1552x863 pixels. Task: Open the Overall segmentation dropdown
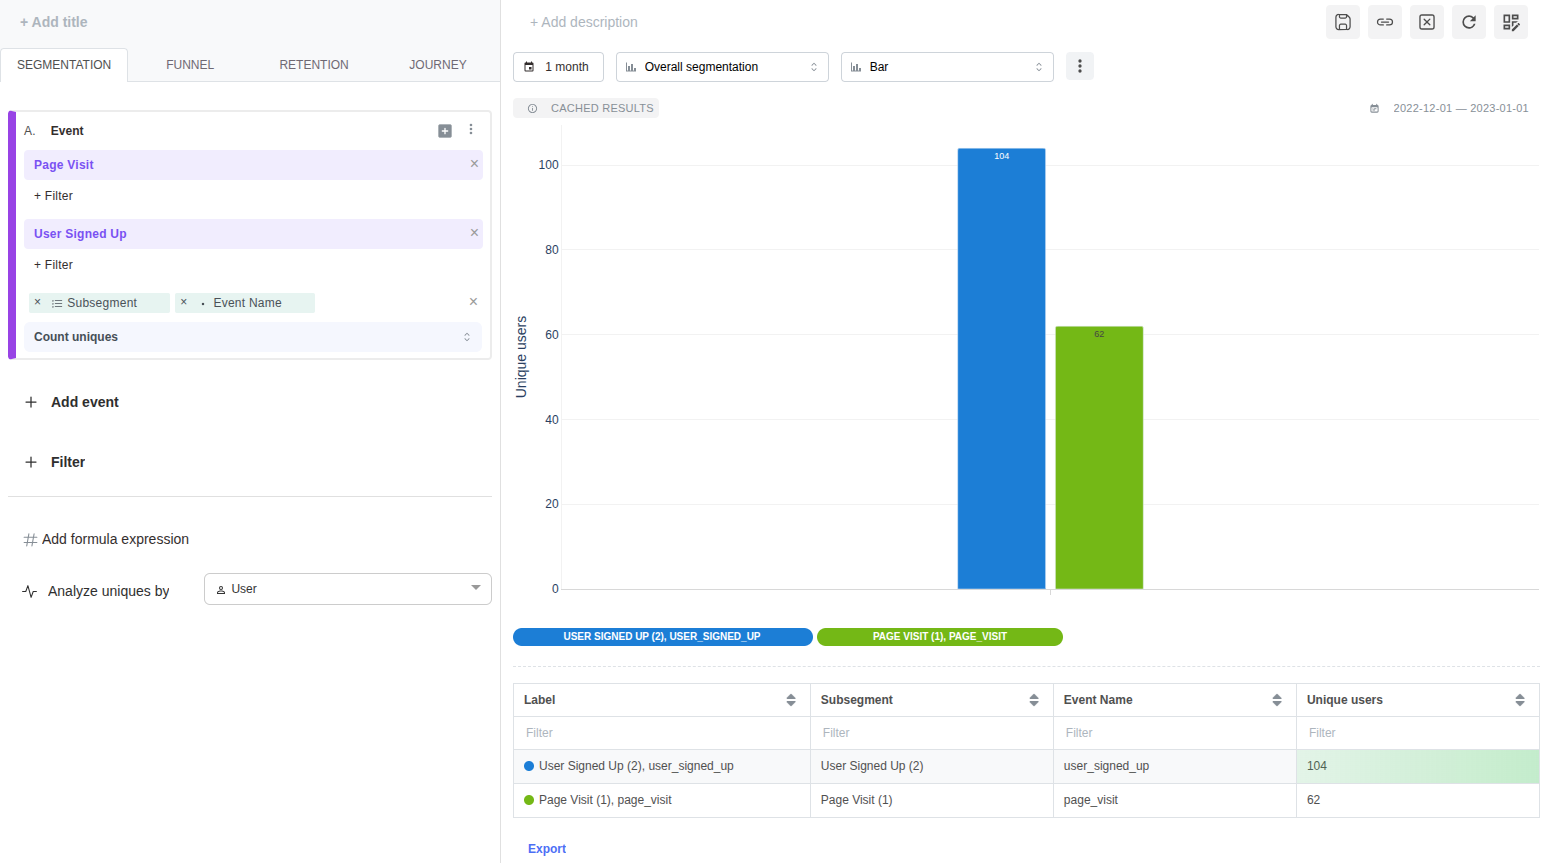[721, 67]
